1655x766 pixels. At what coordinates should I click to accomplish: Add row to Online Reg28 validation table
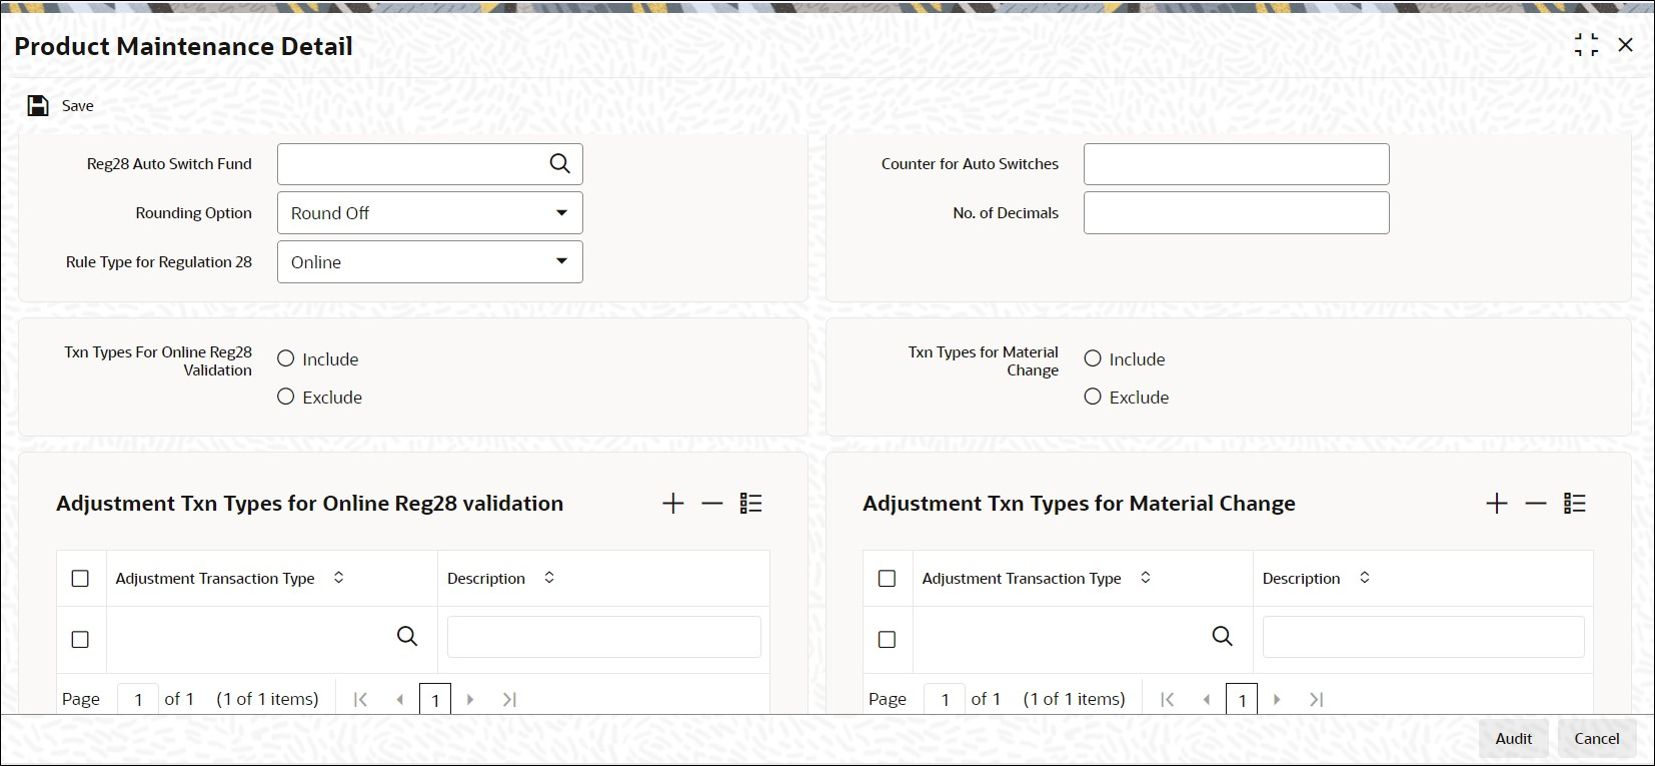click(673, 504)
